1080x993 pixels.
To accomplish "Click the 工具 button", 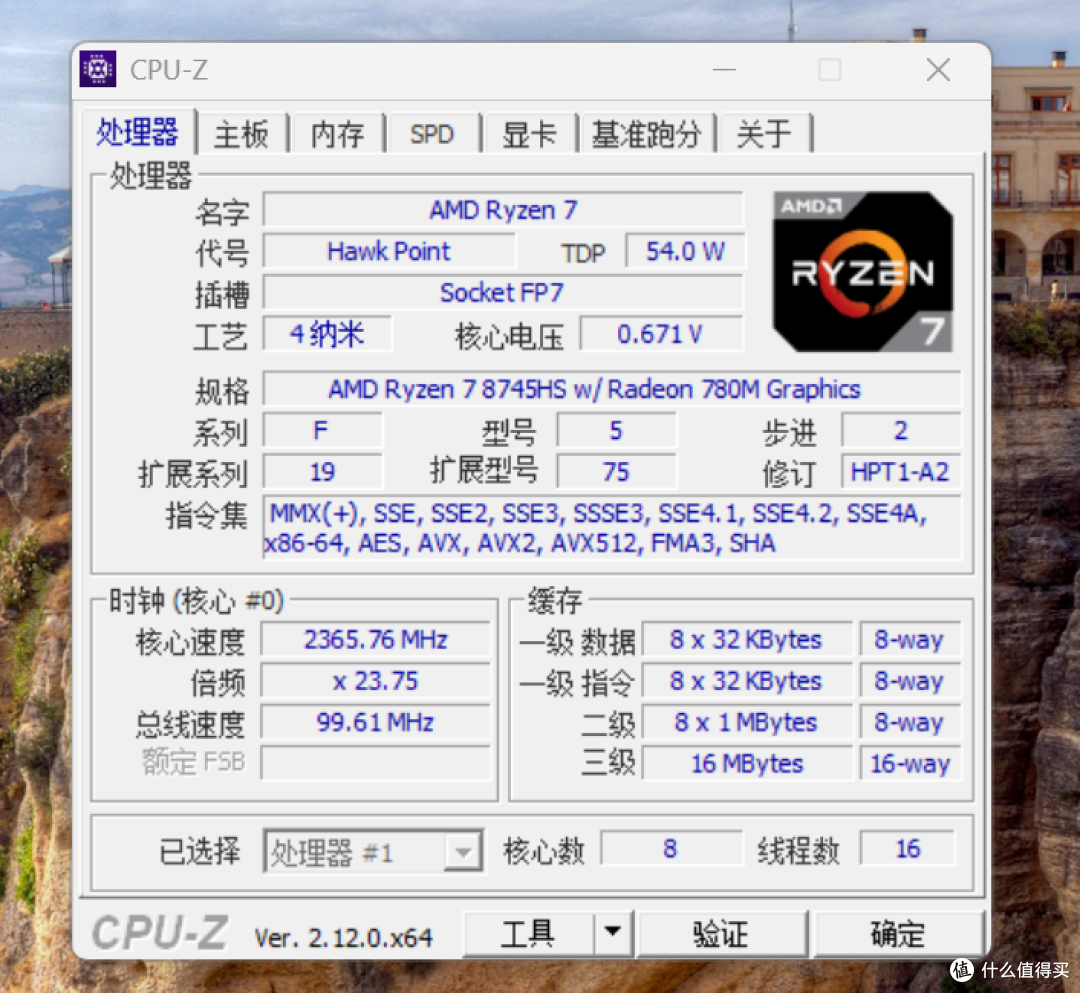I will [528, 933].
